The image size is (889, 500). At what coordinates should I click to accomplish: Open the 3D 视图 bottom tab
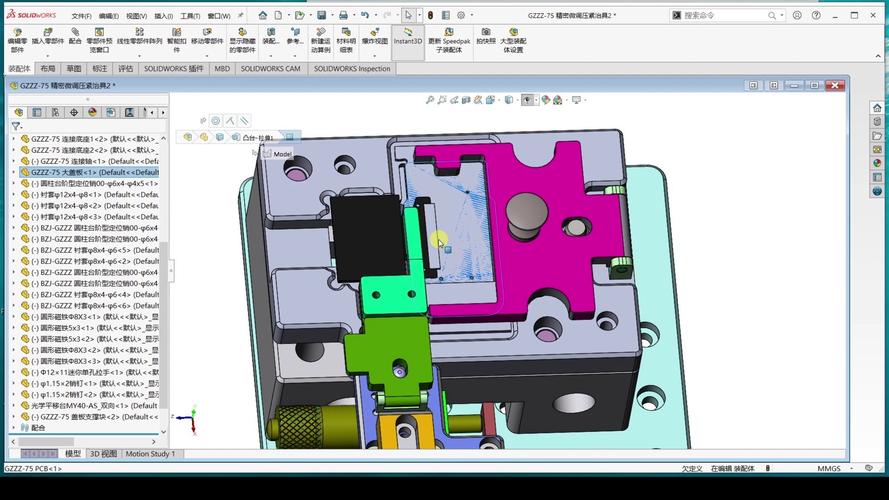[x=103, y=454]
